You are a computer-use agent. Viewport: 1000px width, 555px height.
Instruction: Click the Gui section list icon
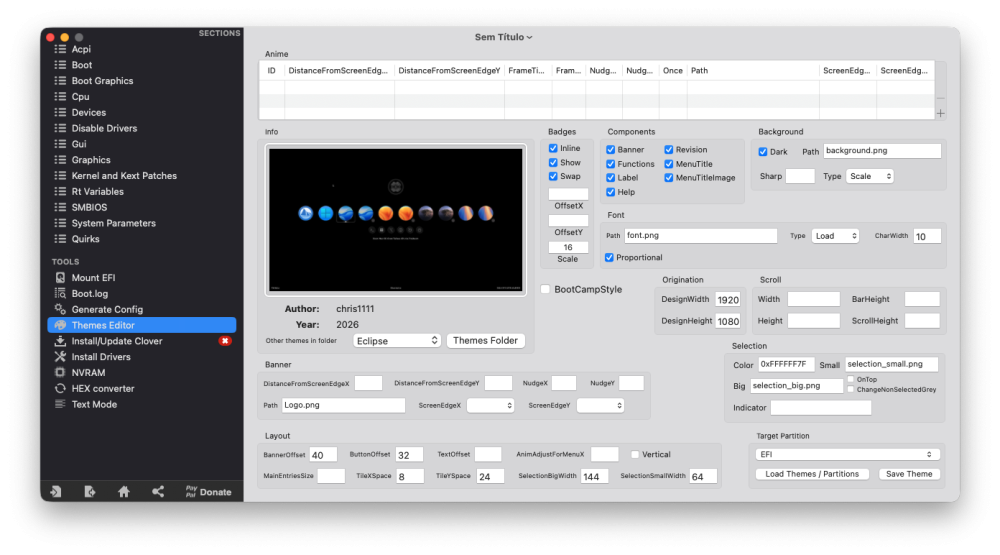60,144
